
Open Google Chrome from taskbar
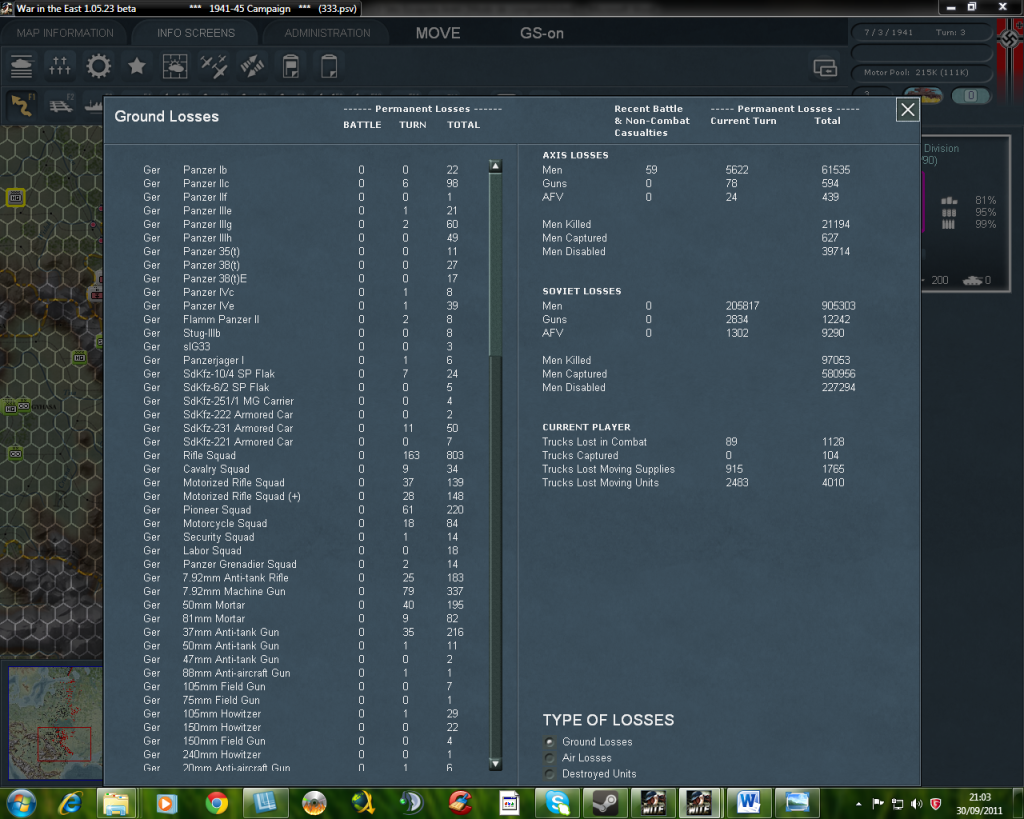point(216,803)
